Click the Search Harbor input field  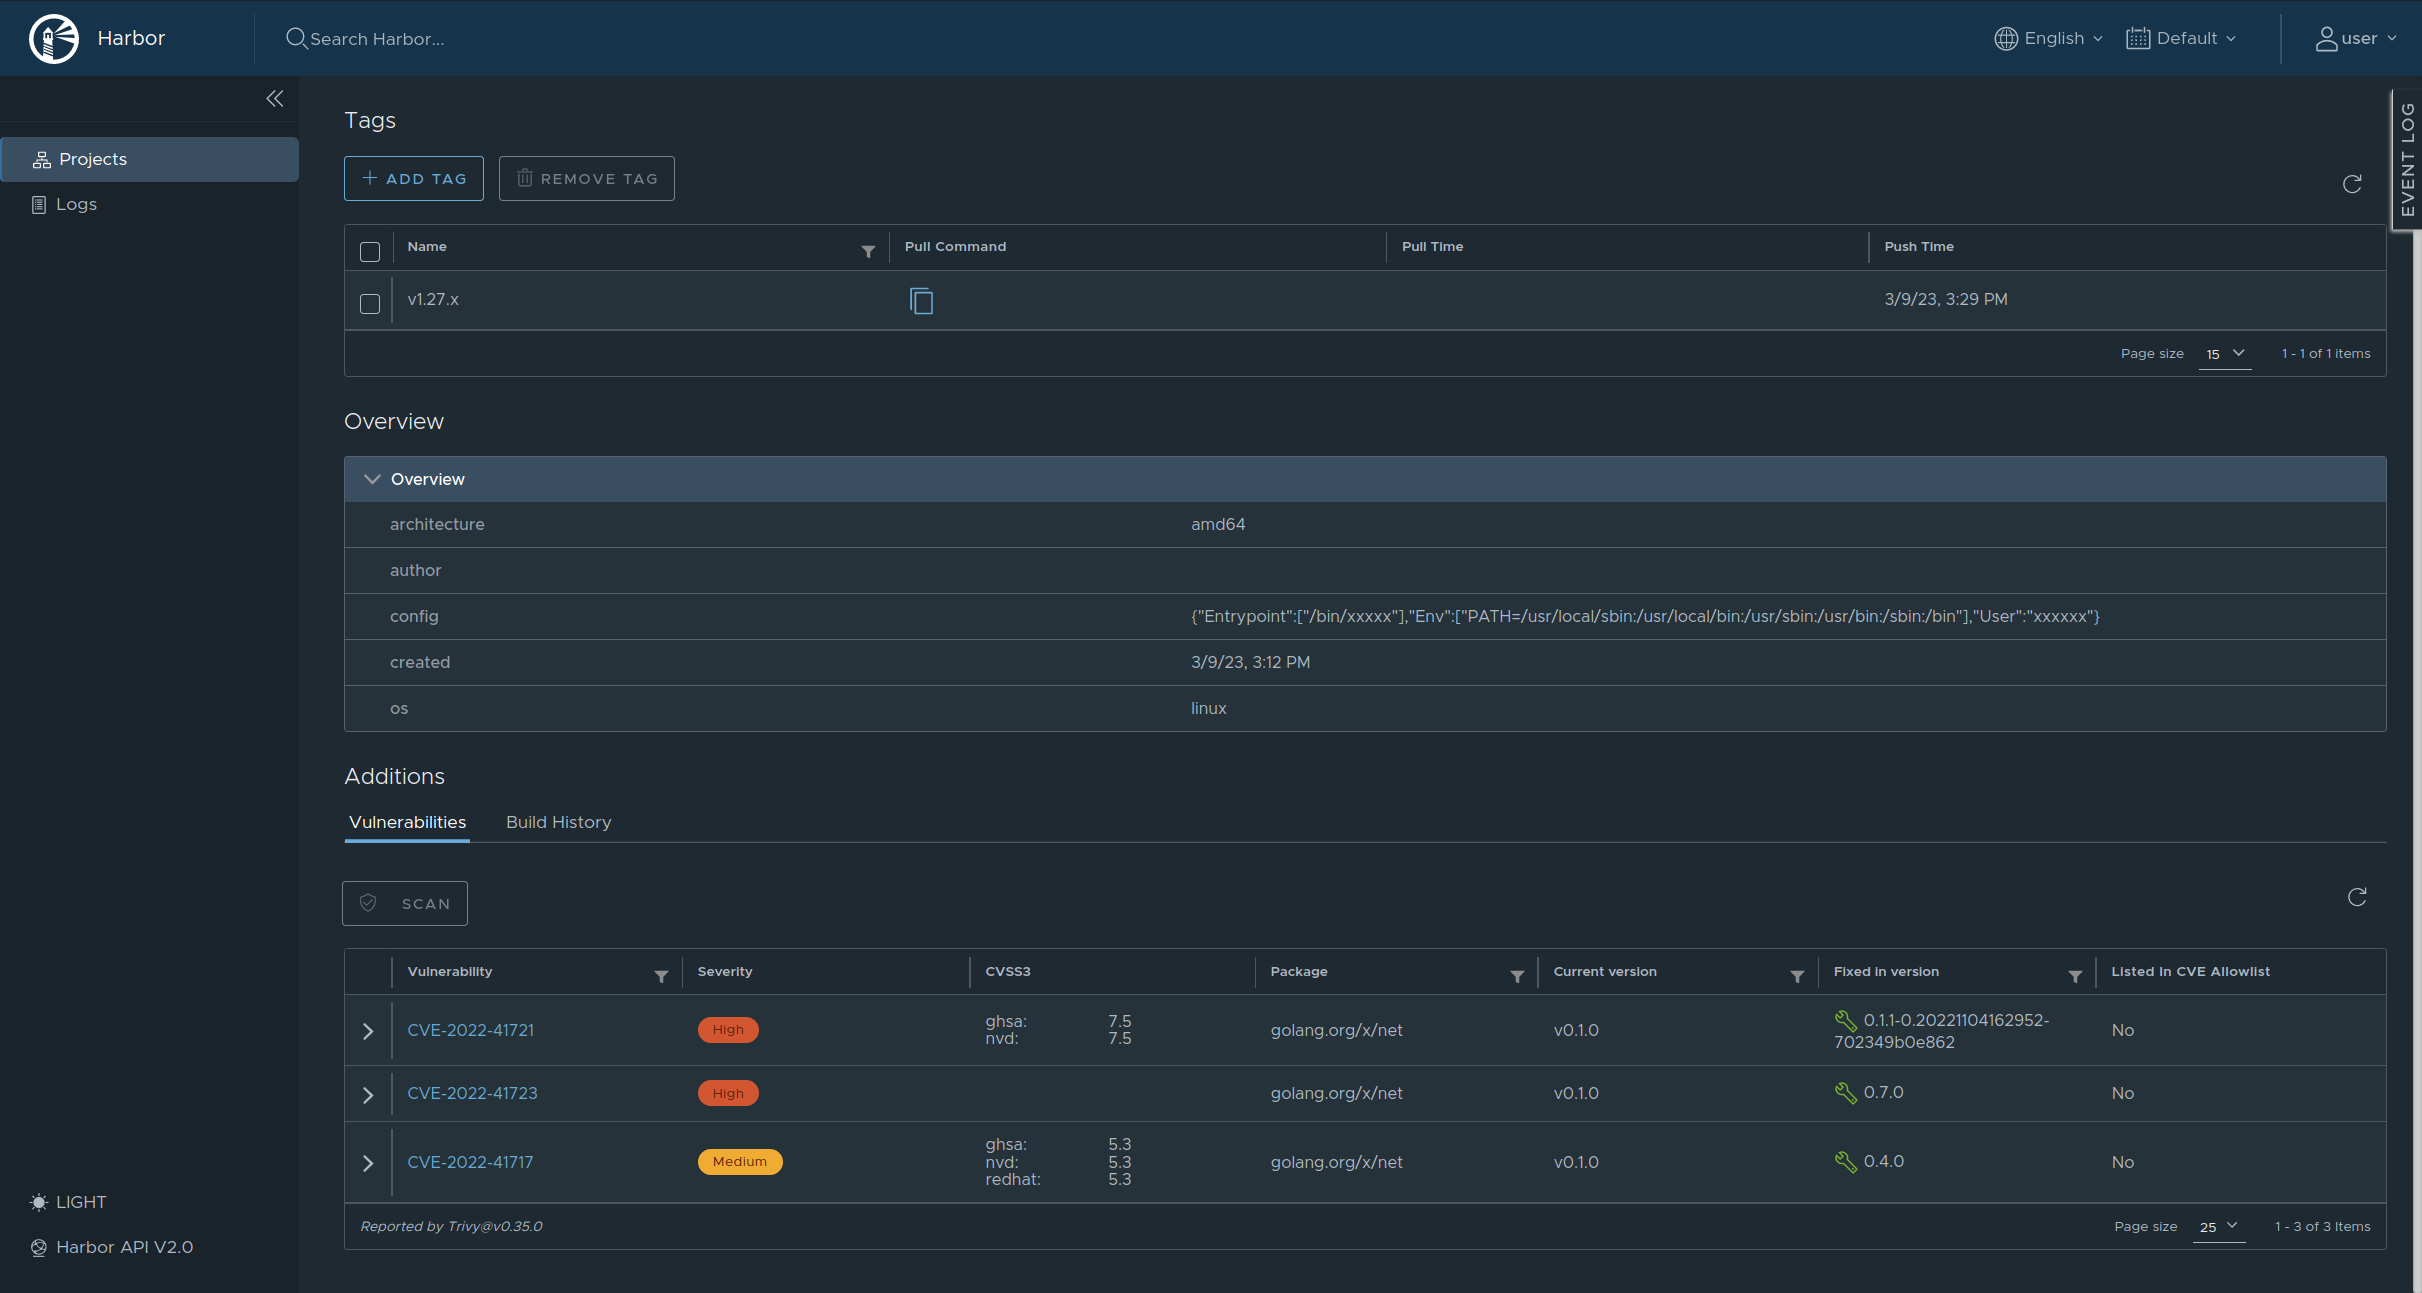click(377, 39)
